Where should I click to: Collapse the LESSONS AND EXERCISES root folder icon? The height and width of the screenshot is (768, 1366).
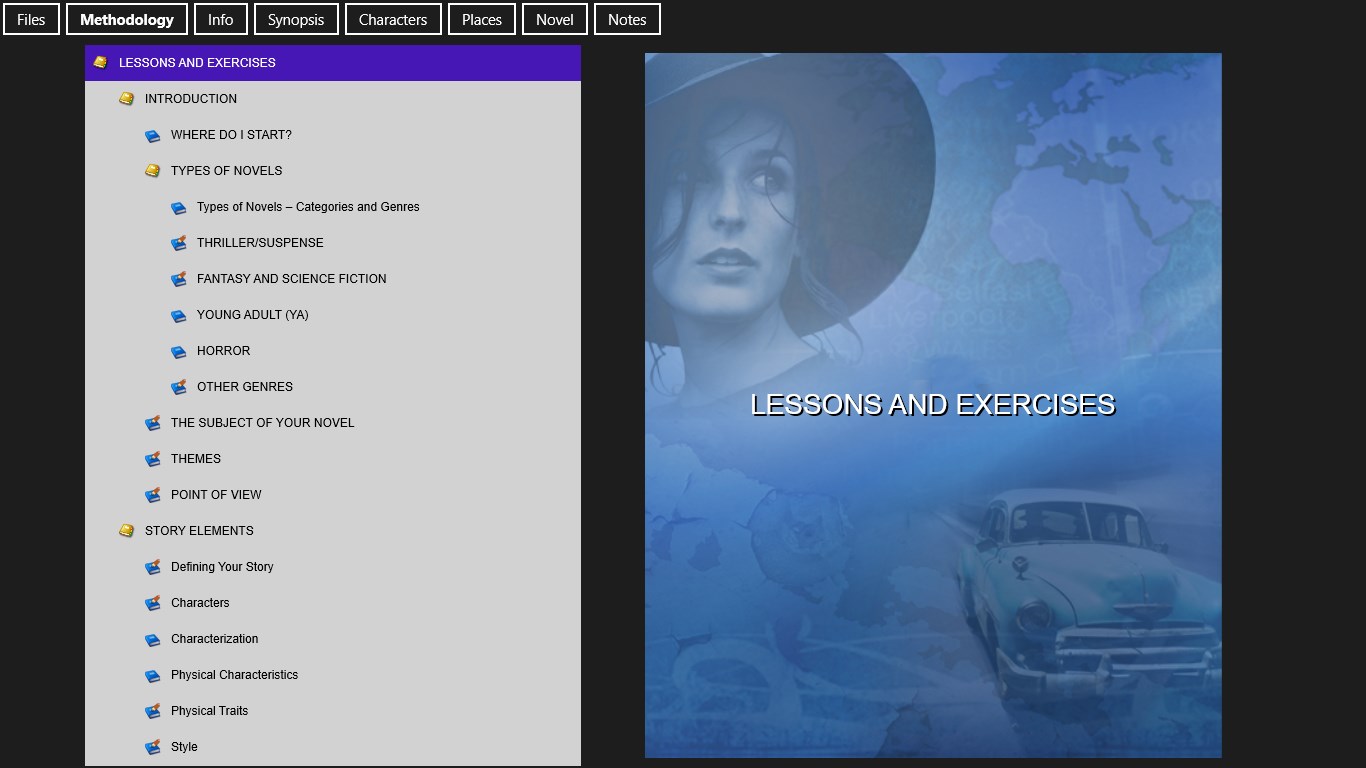[100, 63]
